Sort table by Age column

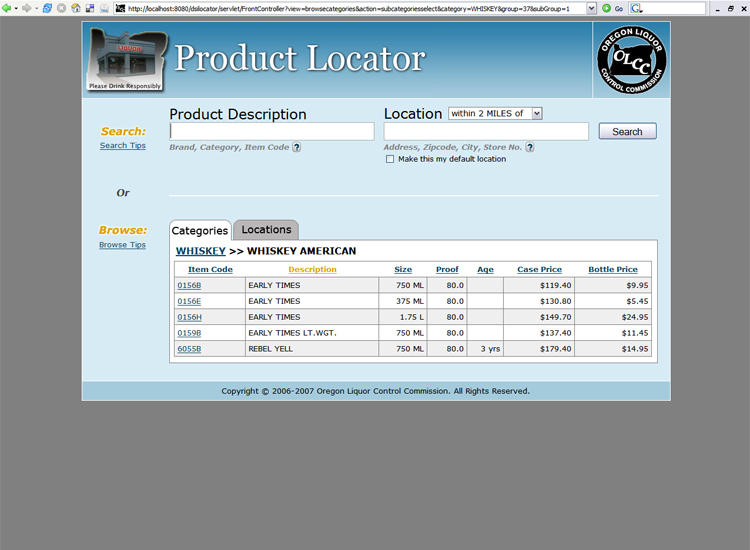pos(485,269)
